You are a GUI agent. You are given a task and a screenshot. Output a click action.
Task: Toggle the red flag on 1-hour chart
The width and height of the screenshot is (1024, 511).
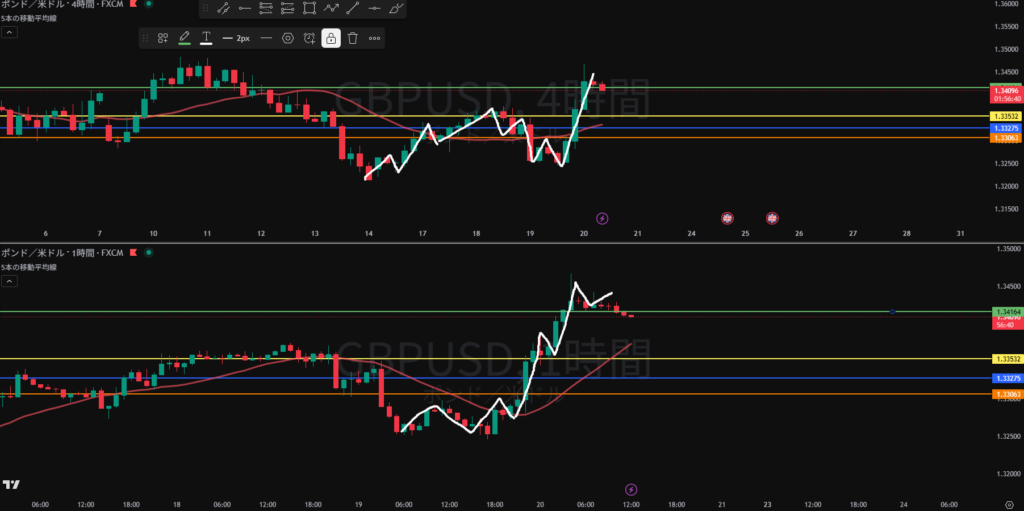[x=132, y=253]
